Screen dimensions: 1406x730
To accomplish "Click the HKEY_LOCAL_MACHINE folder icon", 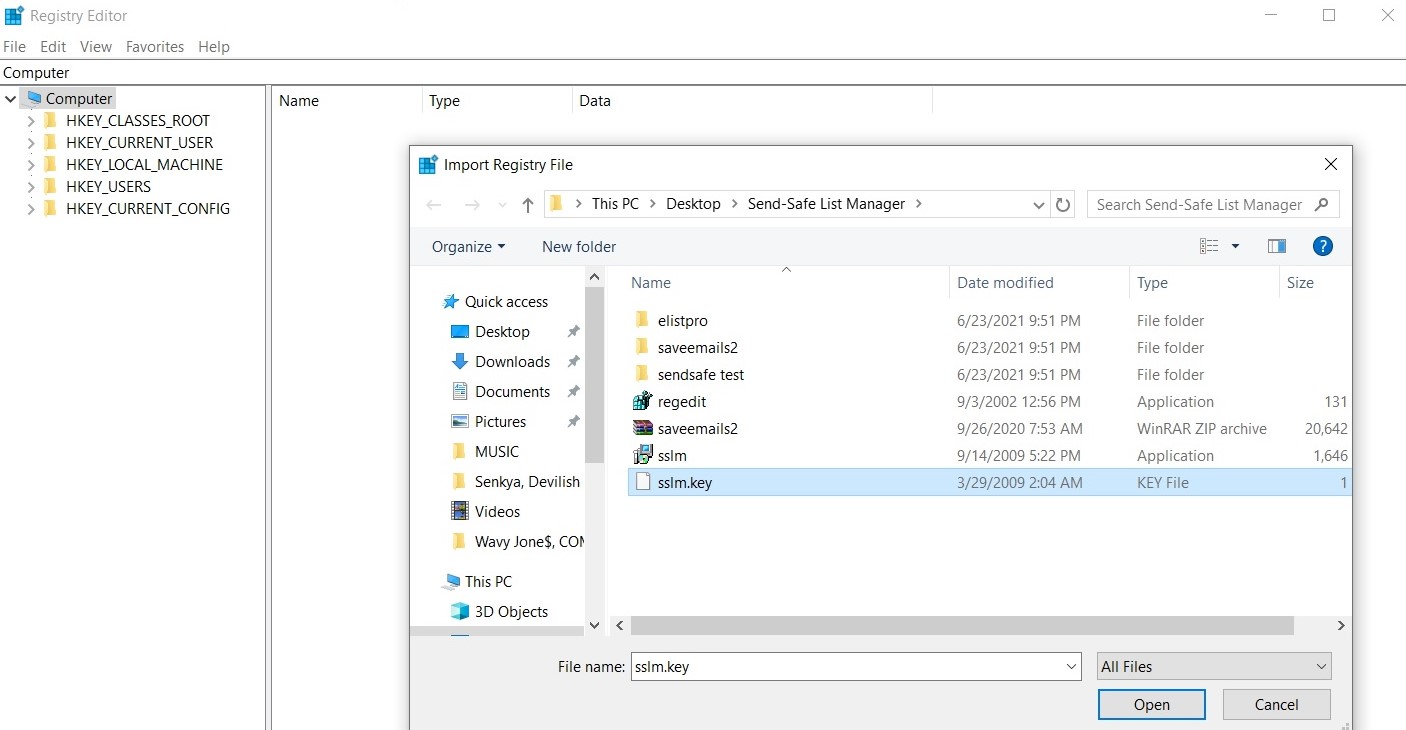I will pyautogui.click(x=50, y=164).
